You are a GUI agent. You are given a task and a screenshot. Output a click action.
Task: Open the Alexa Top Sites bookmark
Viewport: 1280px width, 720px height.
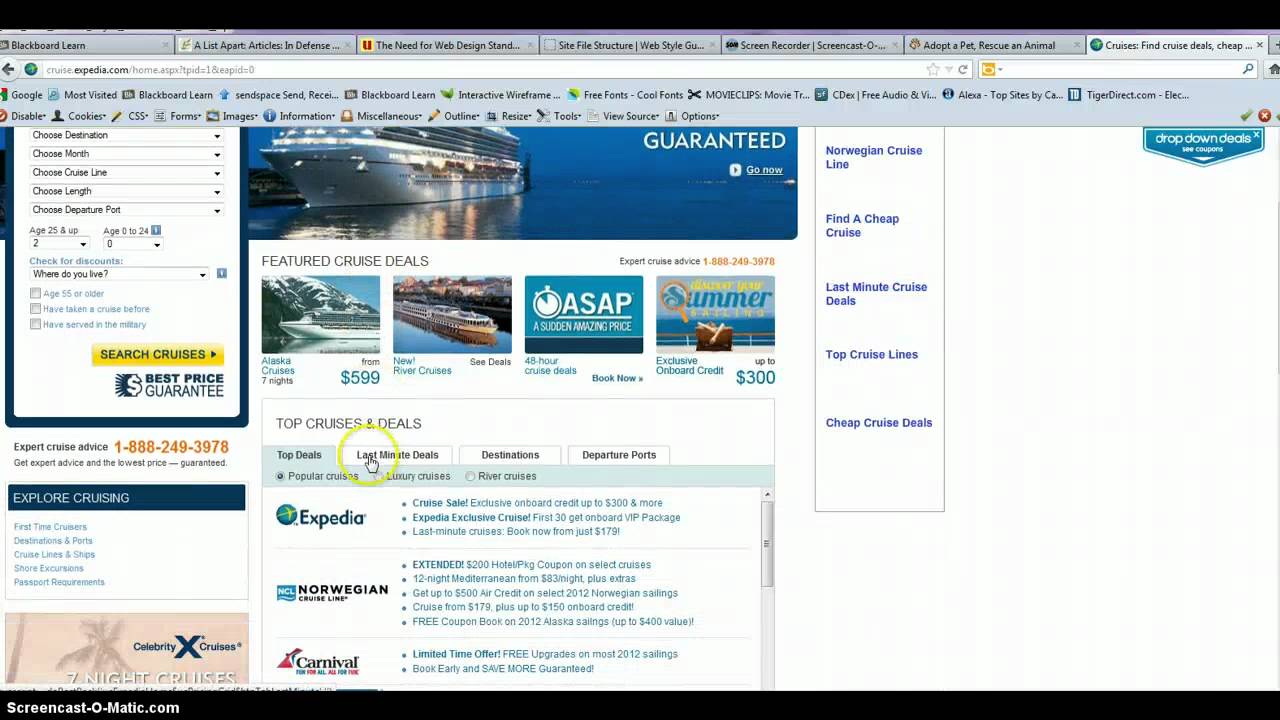(1003, 95)
